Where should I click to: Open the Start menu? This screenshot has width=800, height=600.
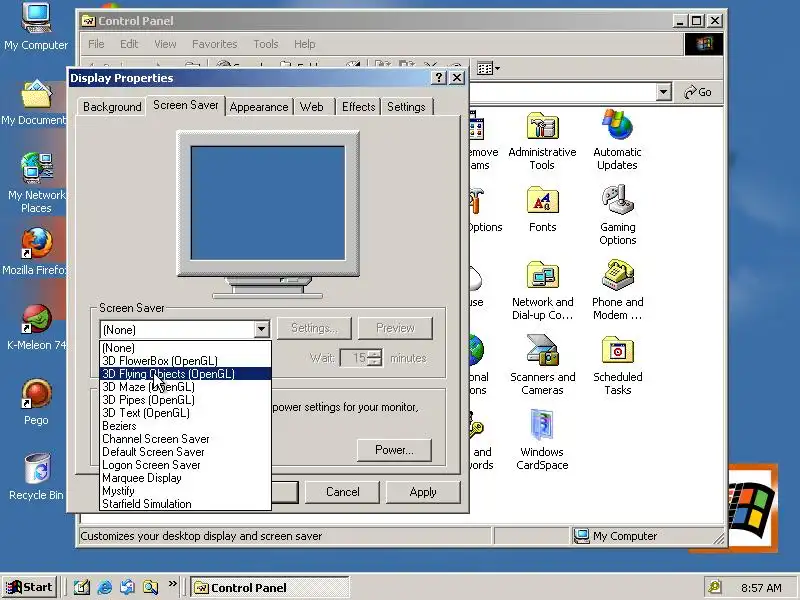point(30,587)
